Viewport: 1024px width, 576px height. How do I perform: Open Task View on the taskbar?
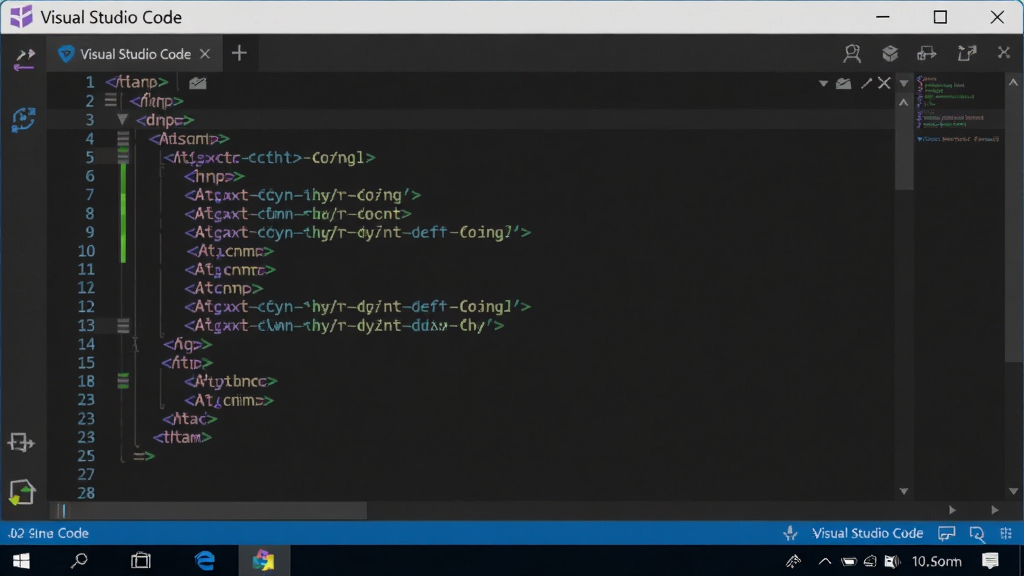point(140,561)
